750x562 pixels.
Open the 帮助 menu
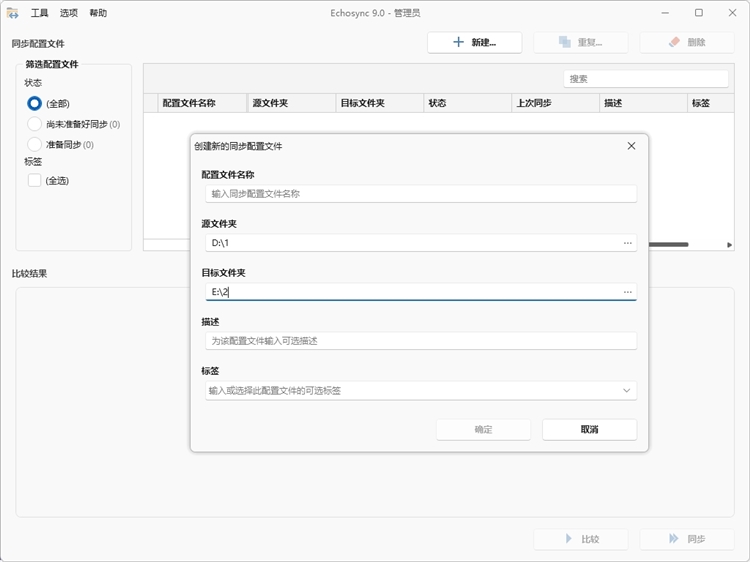click(x=98, y=13)
